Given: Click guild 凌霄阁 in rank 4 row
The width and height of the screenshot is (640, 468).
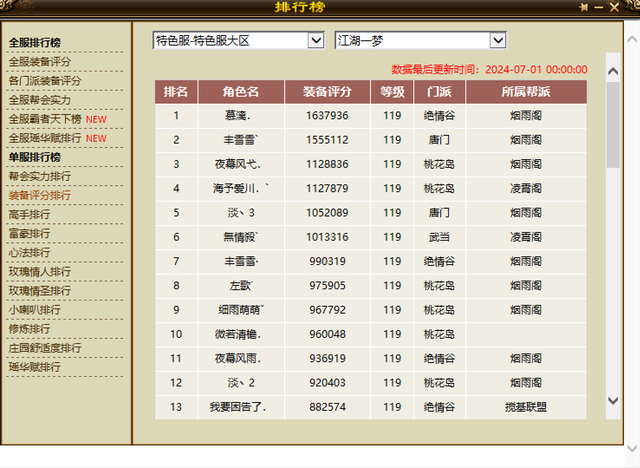Looking at the screenshot, I should point(526,189).
